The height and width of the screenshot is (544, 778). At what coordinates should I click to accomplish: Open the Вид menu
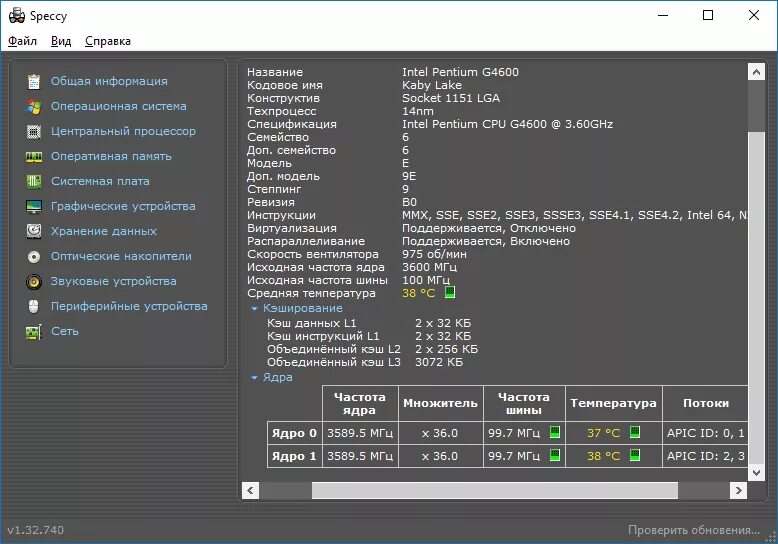click(x=61, y=41)
